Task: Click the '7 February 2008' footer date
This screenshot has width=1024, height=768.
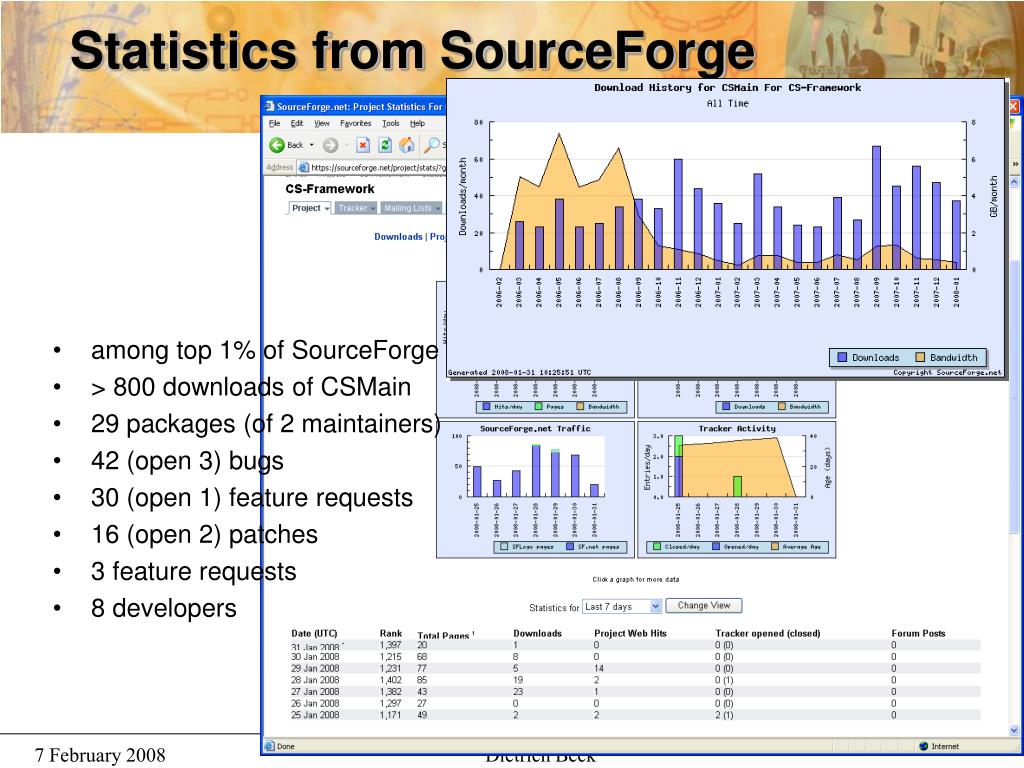Action: coord(100,755)
